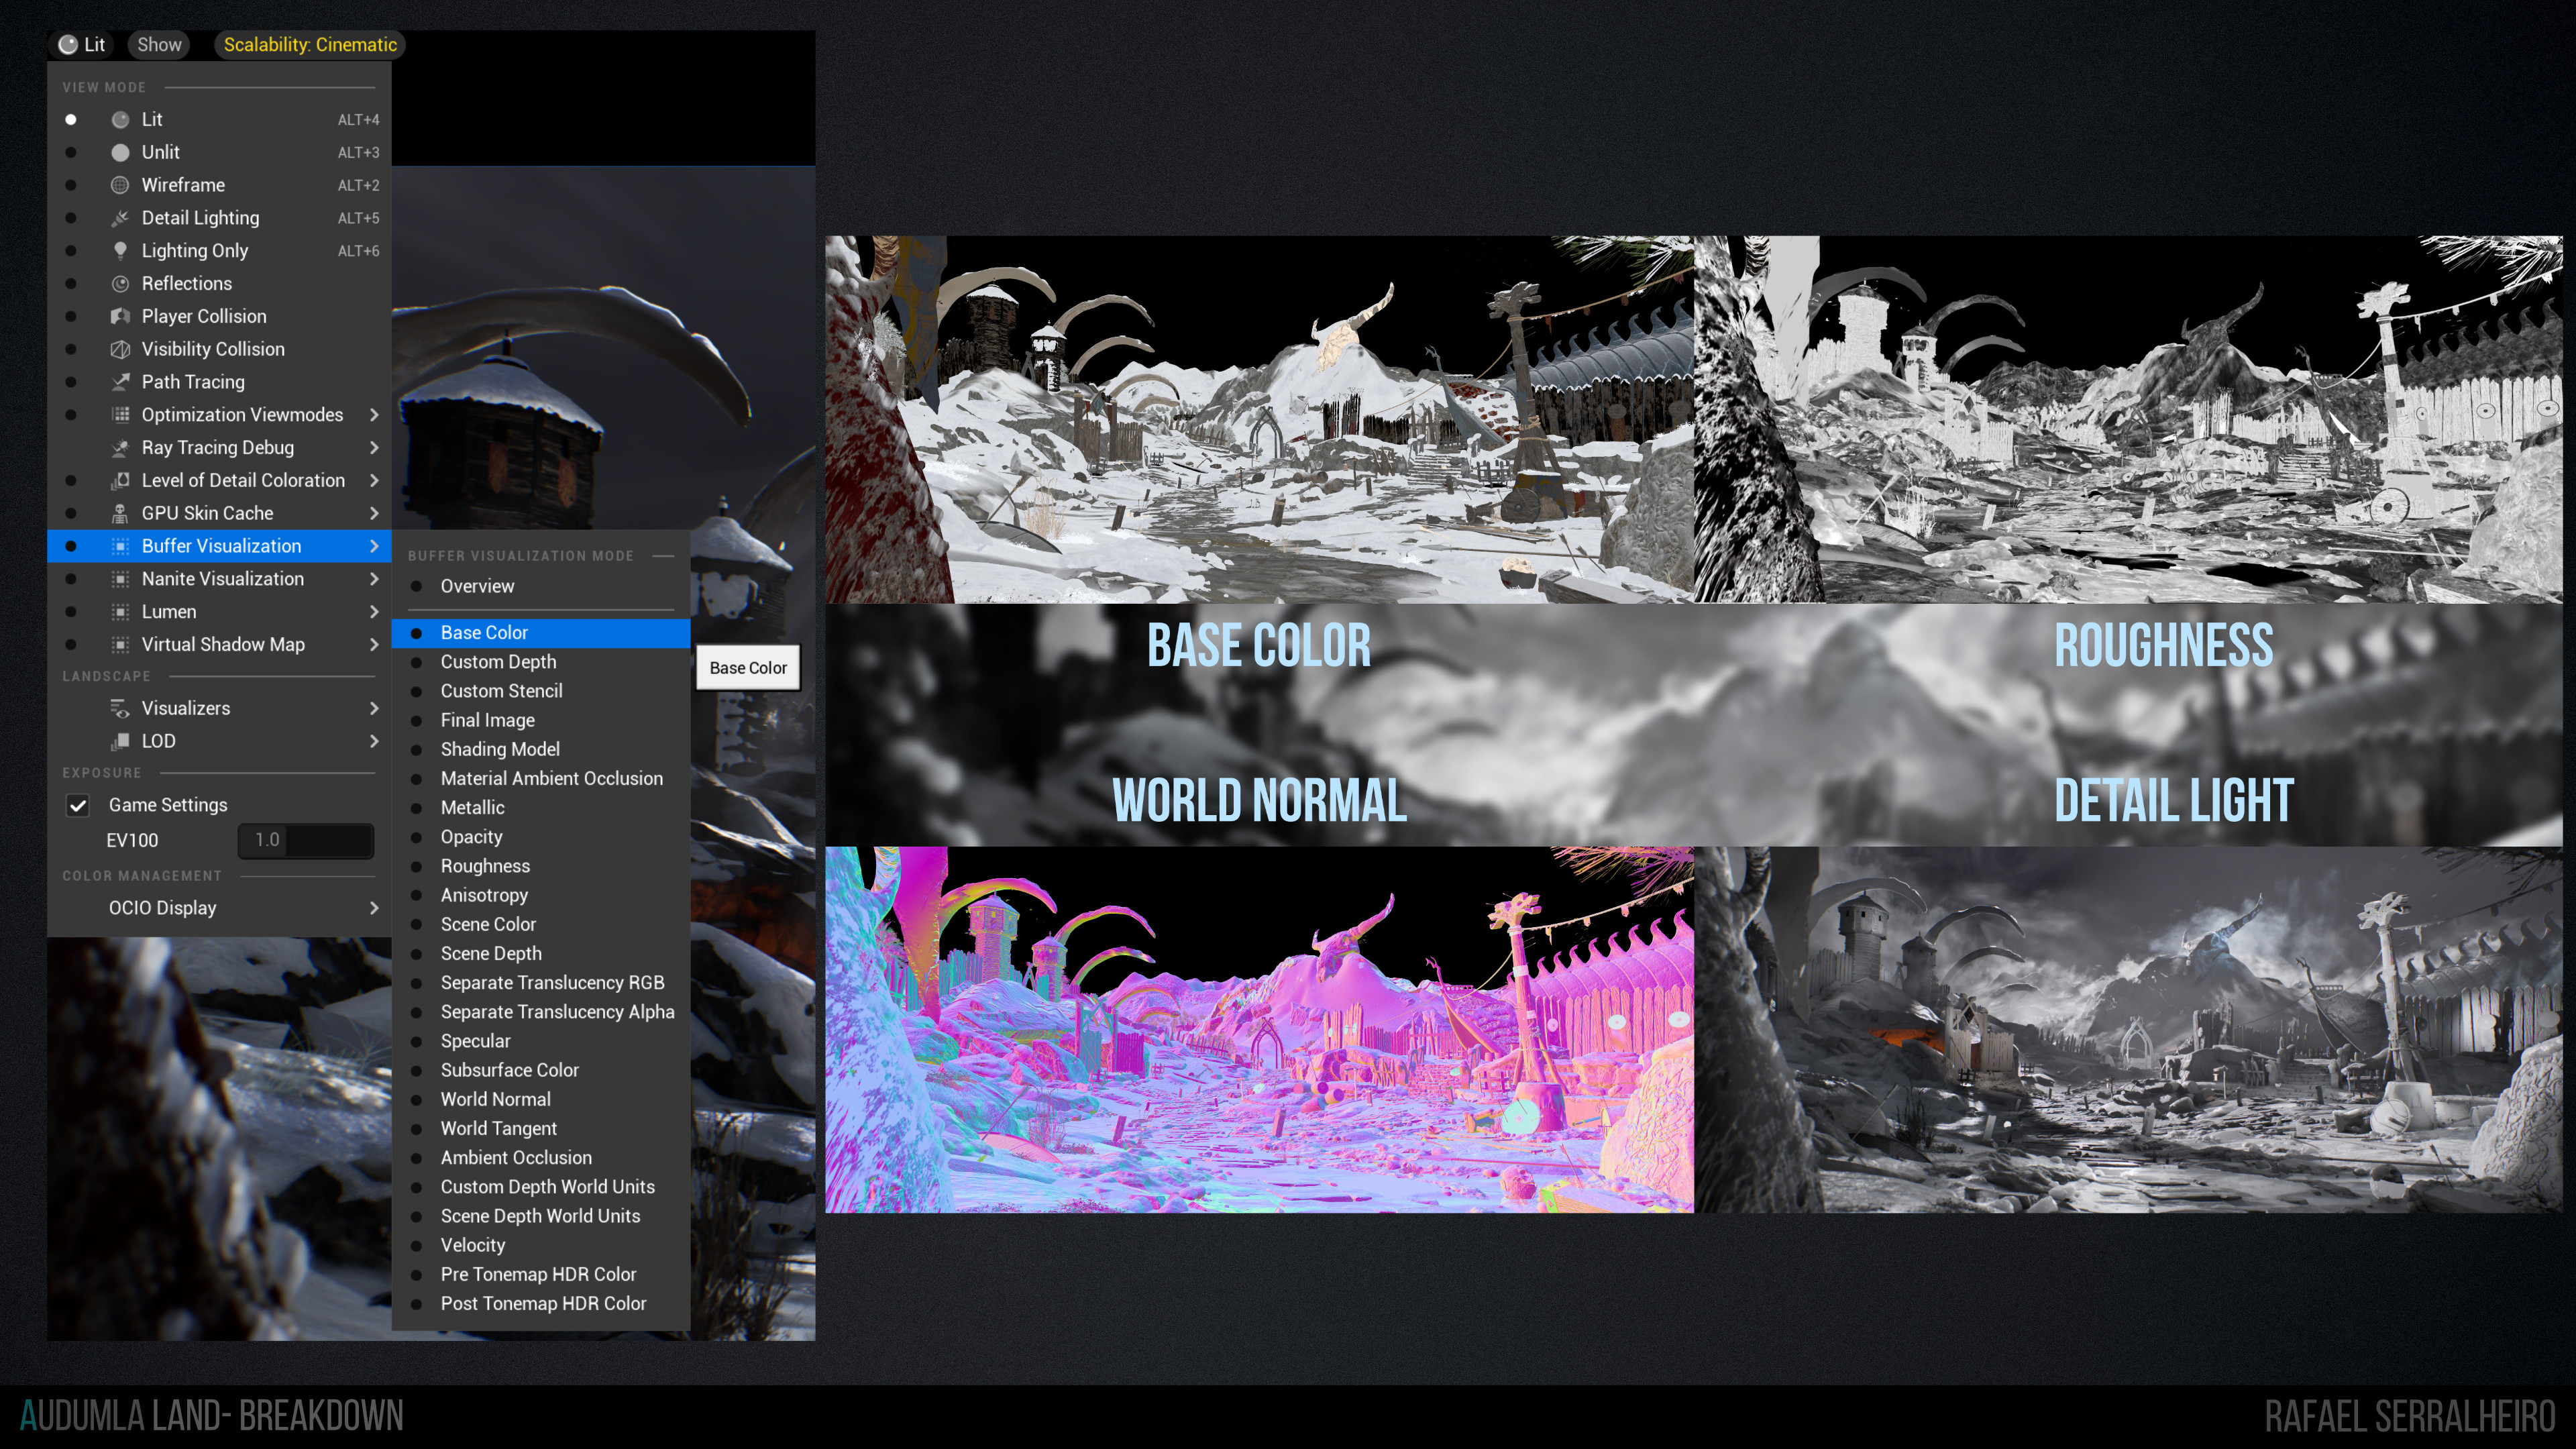Click the Unlit sphere icon

pyautogui.click(x=120, y=152)
